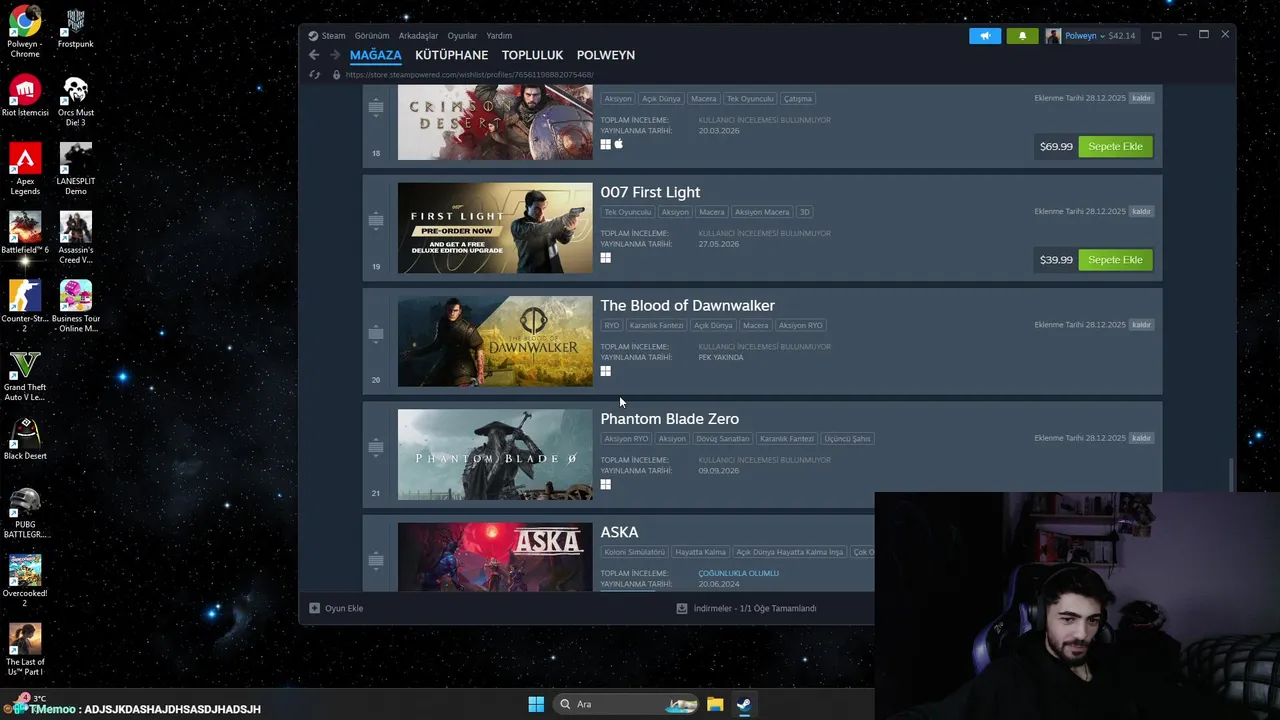
Task: Switch to the POLWEYN profile tab
Action: (x=606, y=55)
